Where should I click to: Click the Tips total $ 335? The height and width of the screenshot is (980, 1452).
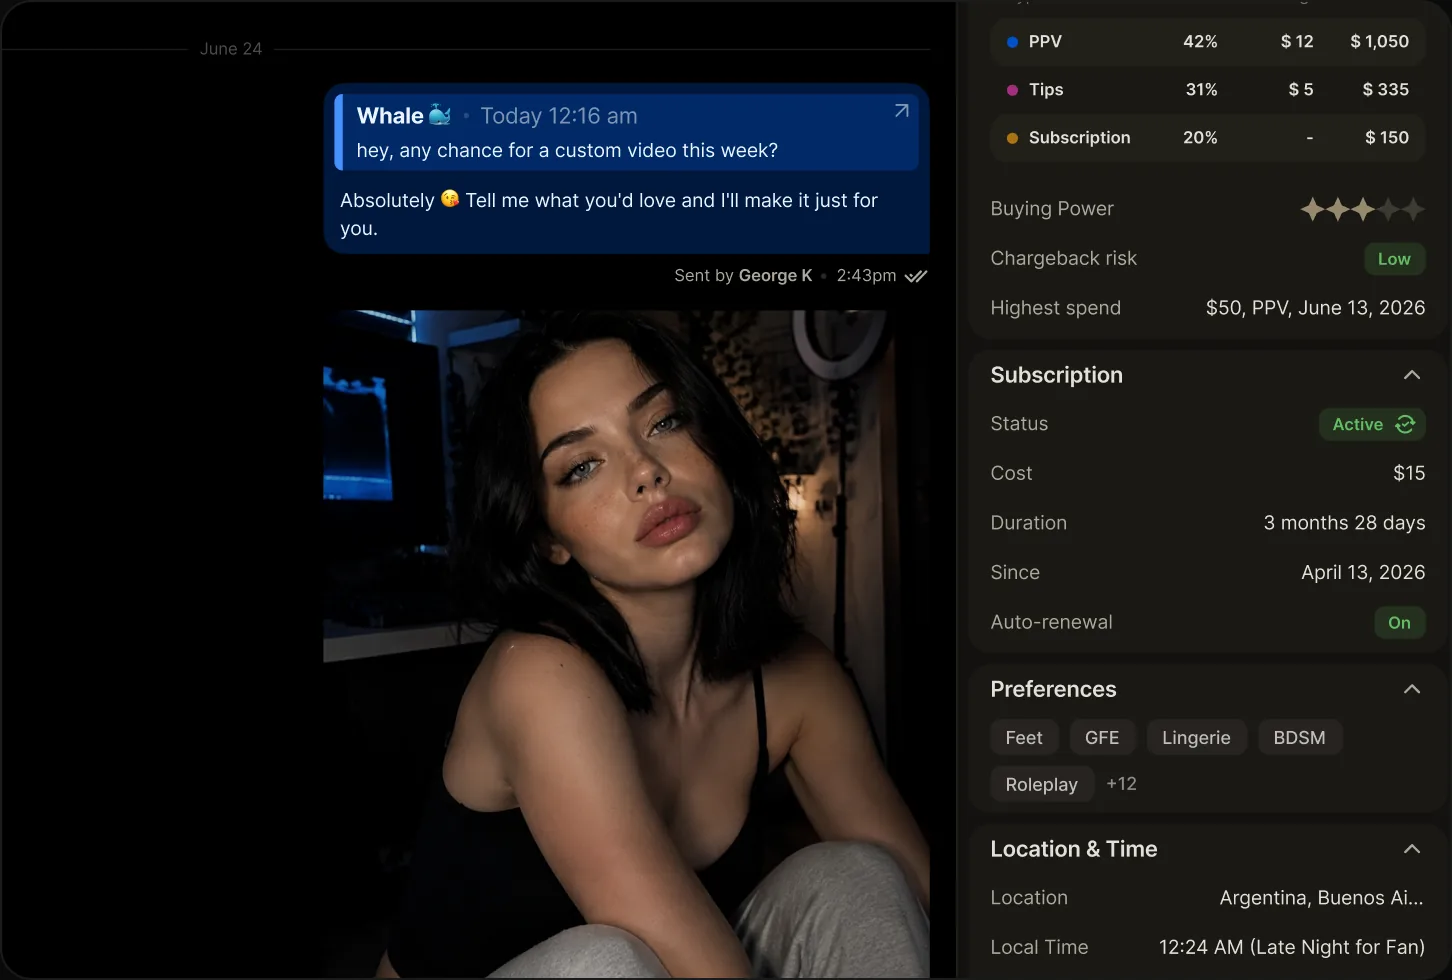[1385, 90]
